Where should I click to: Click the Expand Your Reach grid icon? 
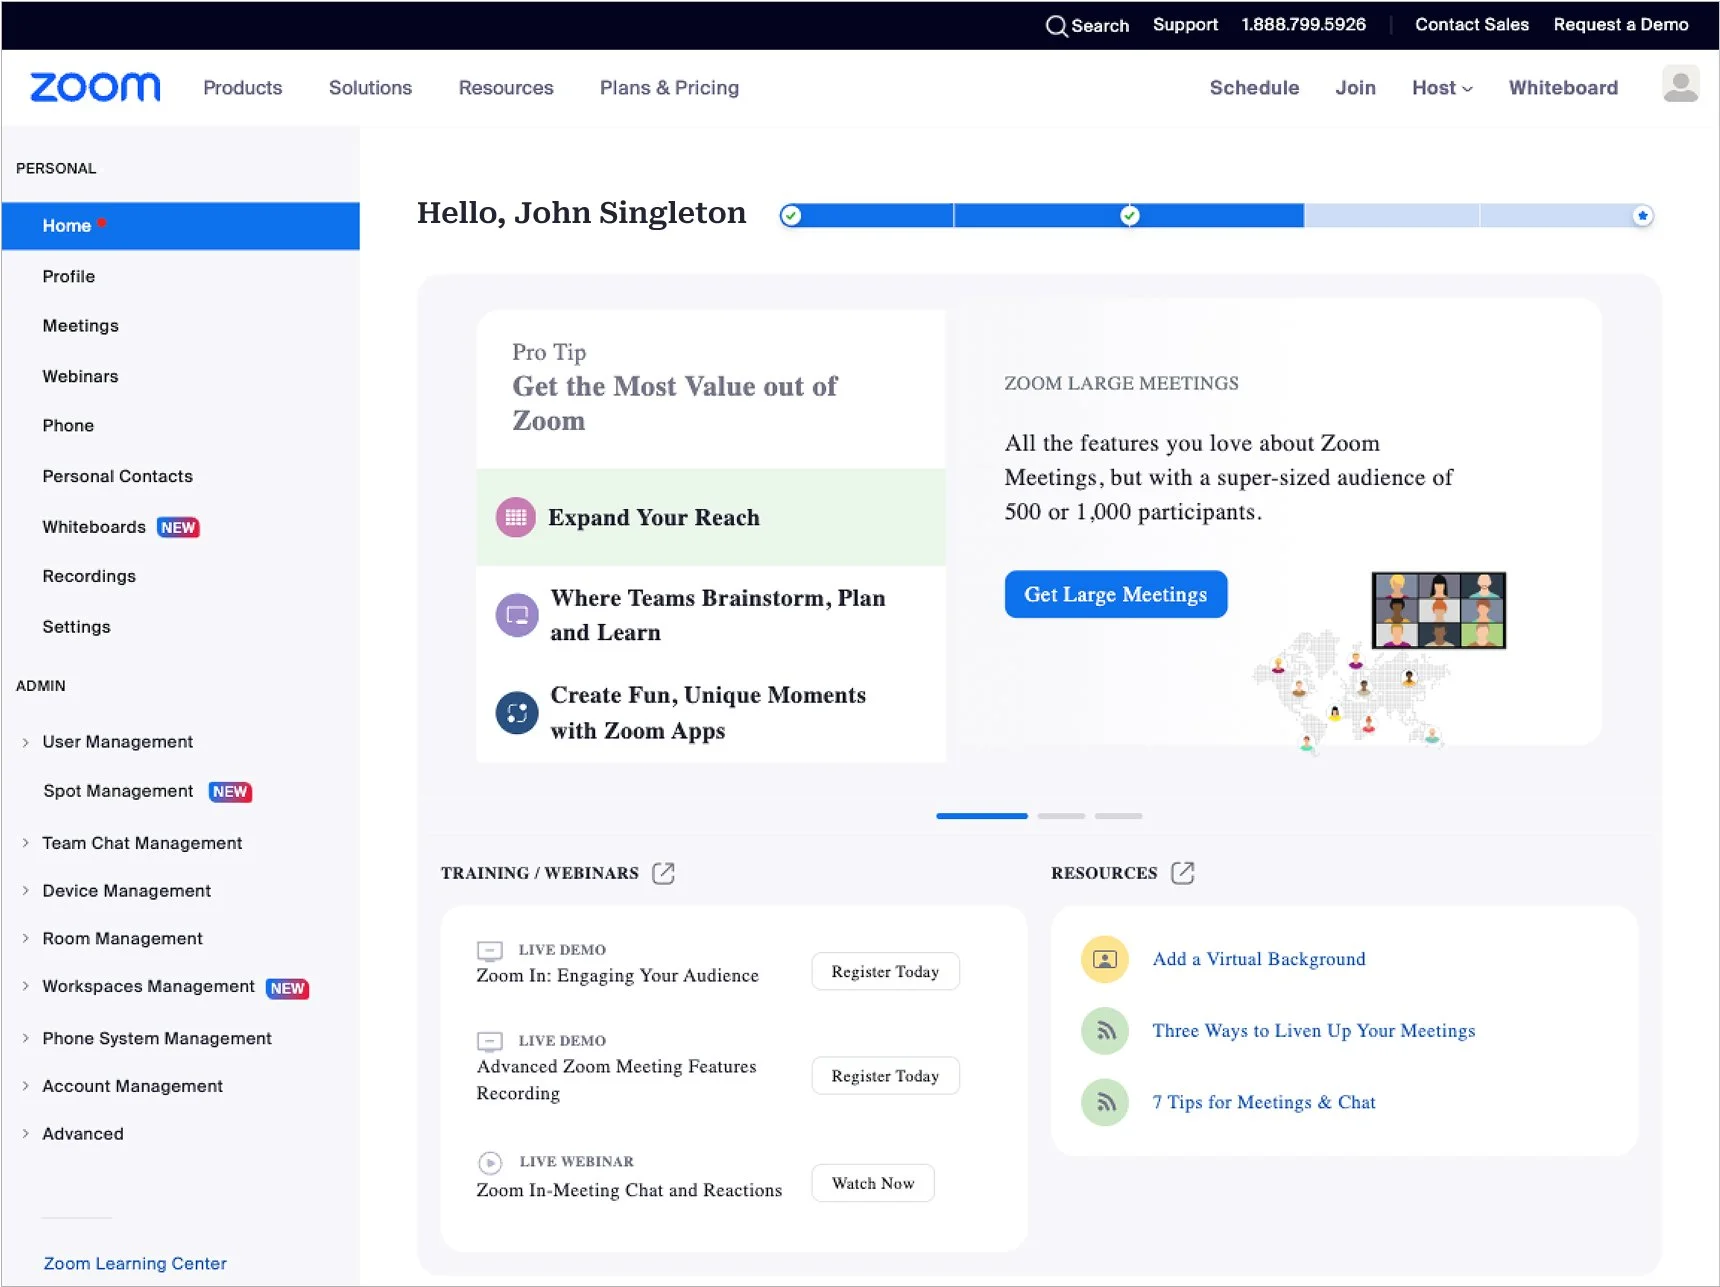tap(516, 517)
